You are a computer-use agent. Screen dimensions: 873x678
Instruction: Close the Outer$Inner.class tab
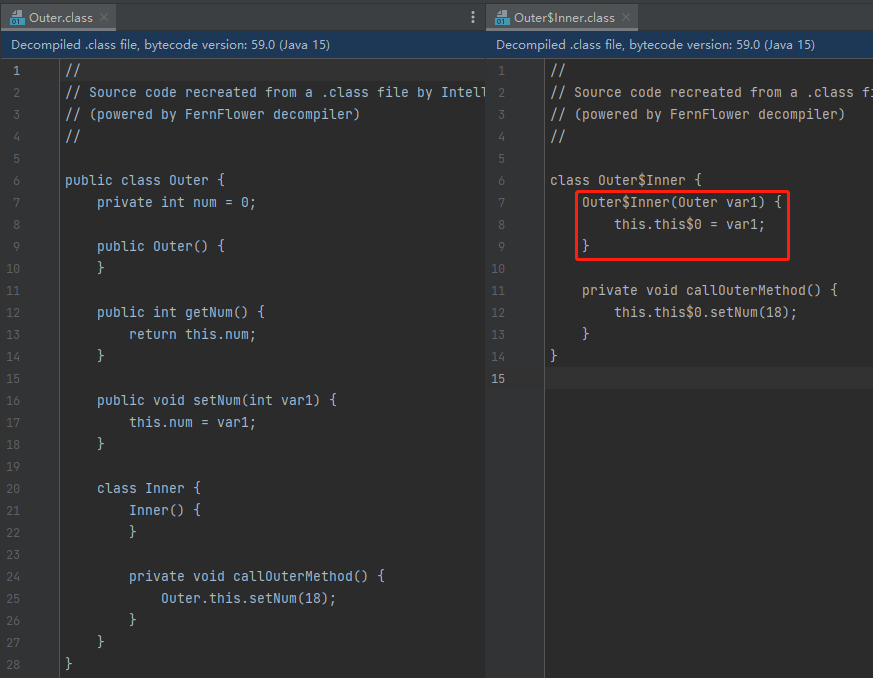[626, 17]
